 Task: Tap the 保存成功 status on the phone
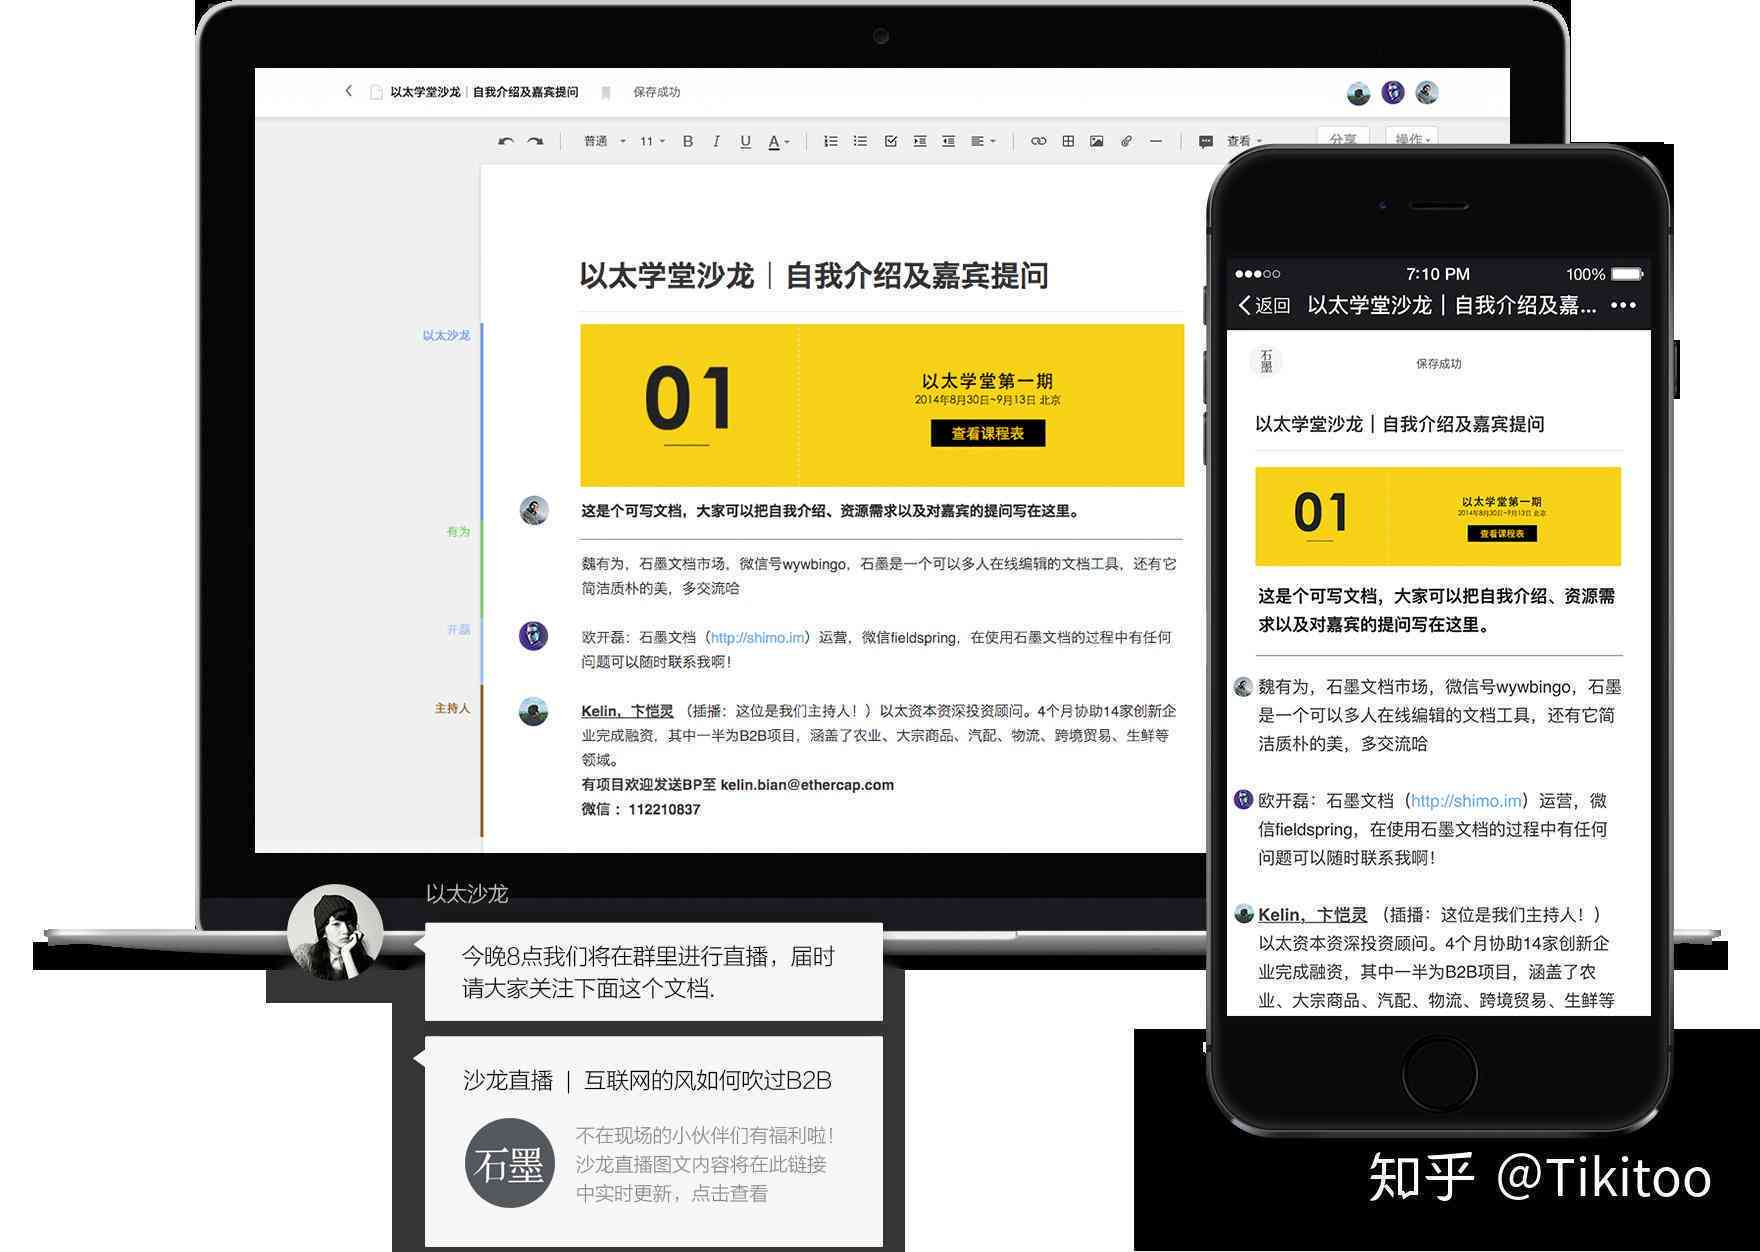[x=1438, y=364]
